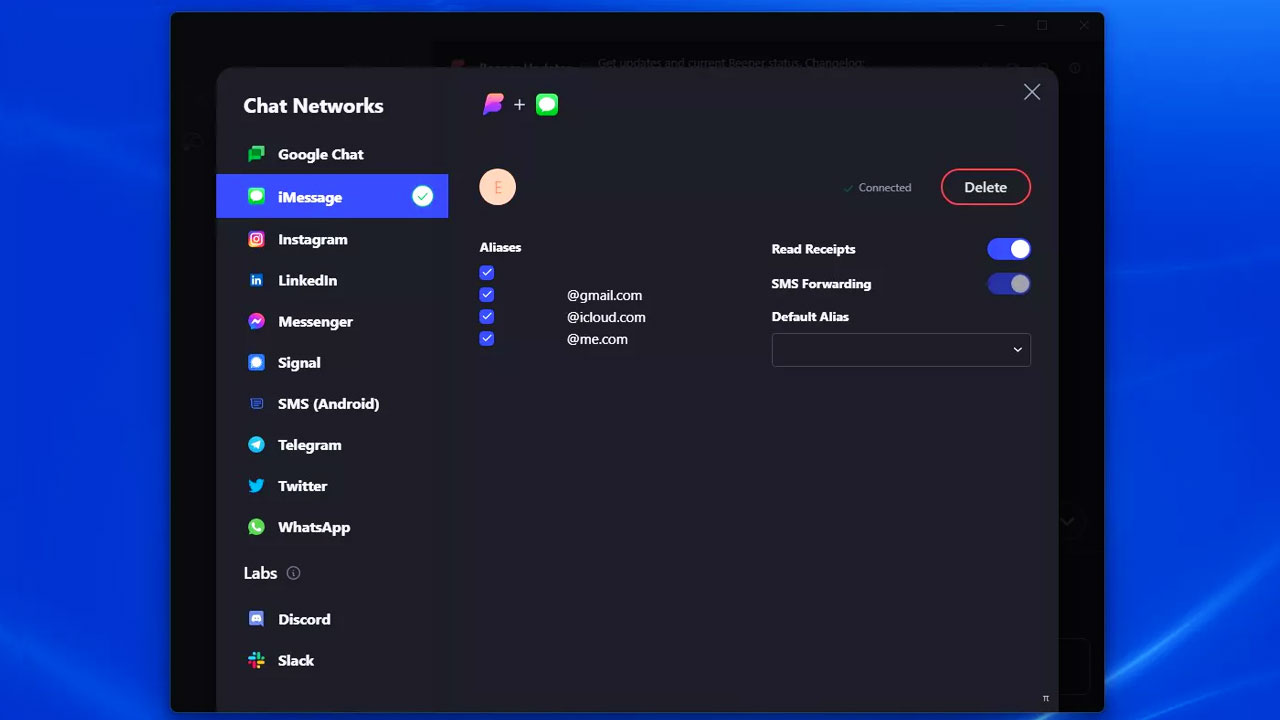The image size is (1280, 720).
Task: Toggle SMS Forwarding switch
Action: point(1008,284)
